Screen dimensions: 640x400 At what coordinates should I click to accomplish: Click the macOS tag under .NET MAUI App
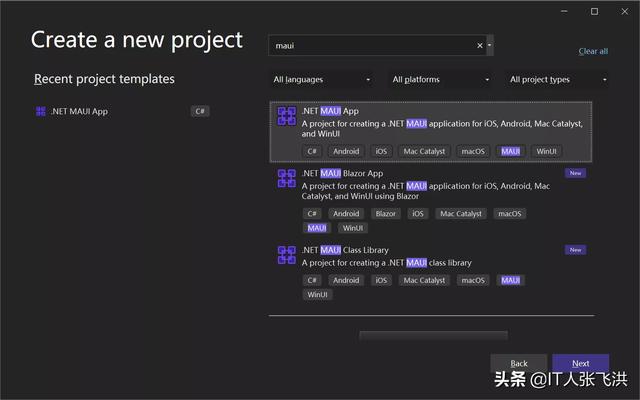tap(473, 151)
